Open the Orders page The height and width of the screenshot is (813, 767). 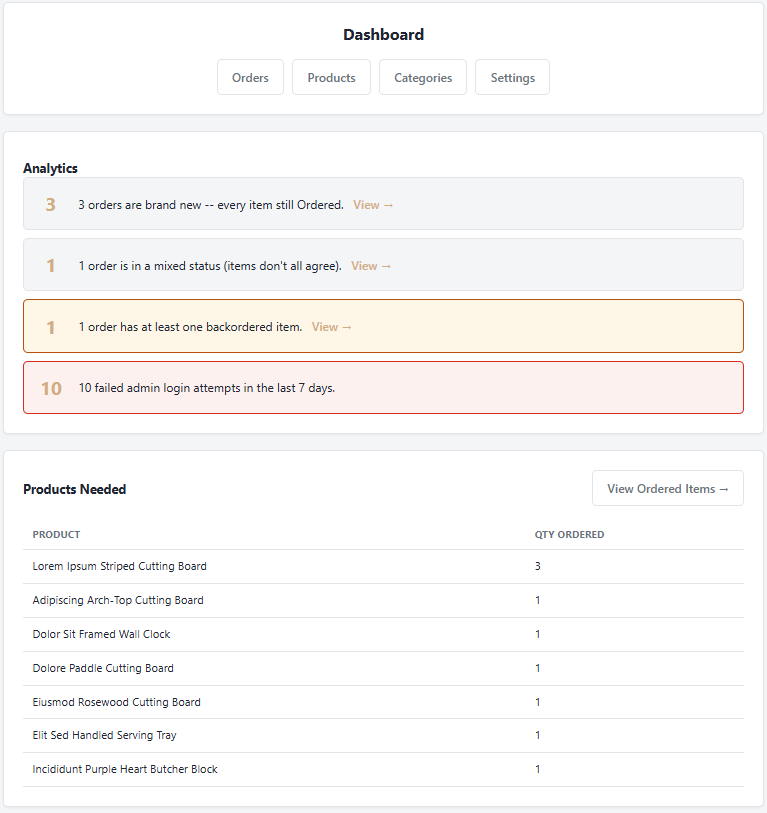point(250,77)
